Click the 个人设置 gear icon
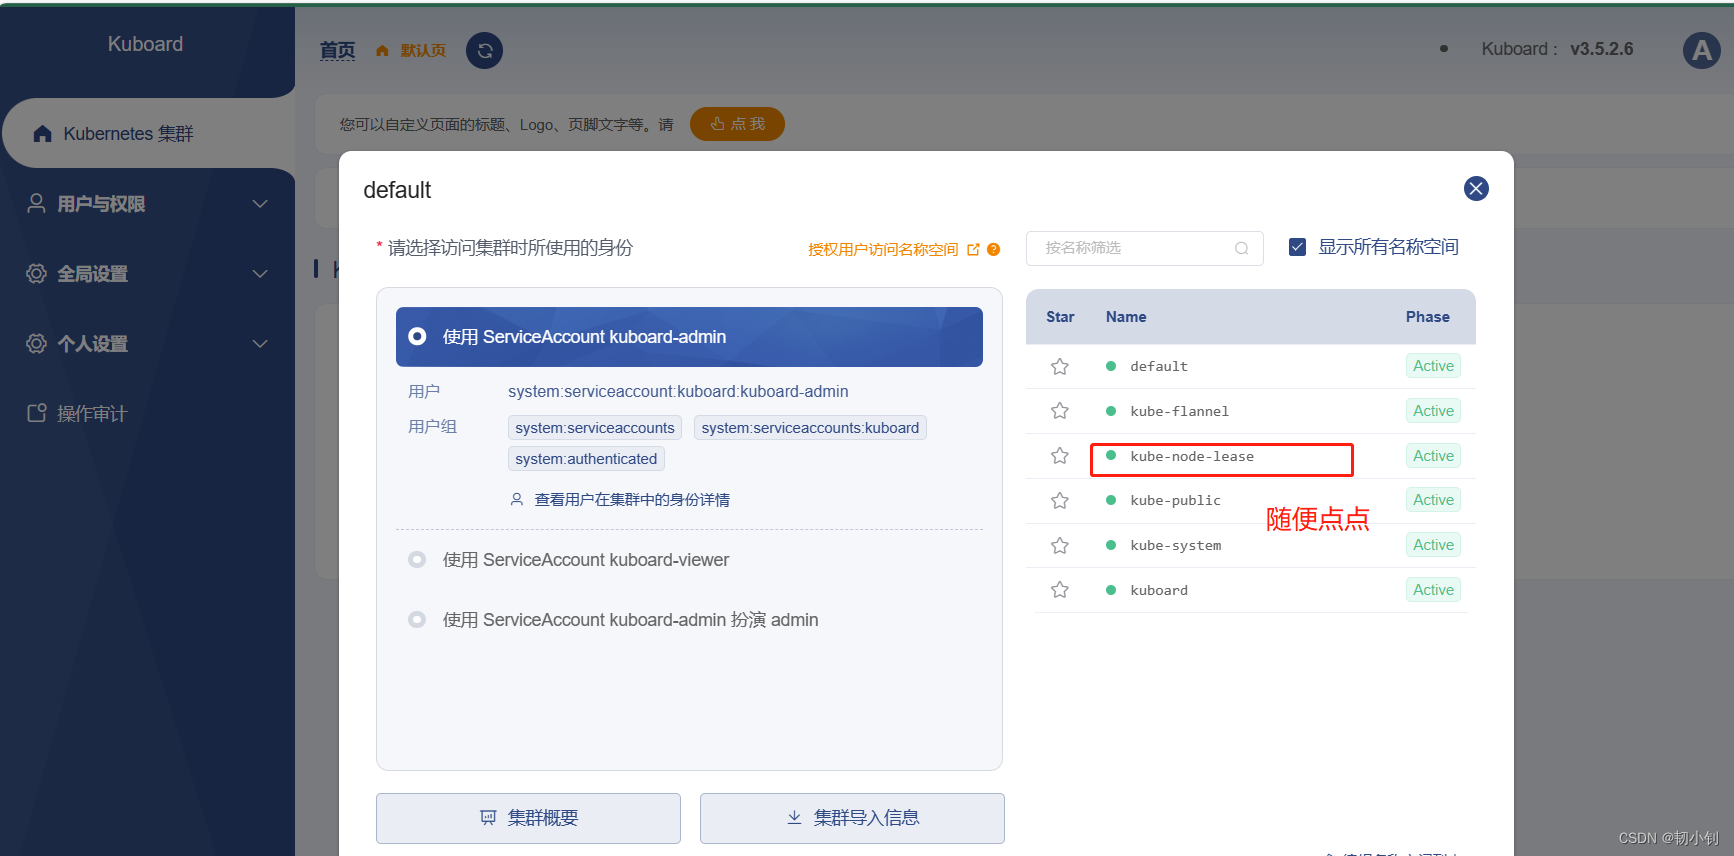This screenshot has height=856, width=1734. 36,343
